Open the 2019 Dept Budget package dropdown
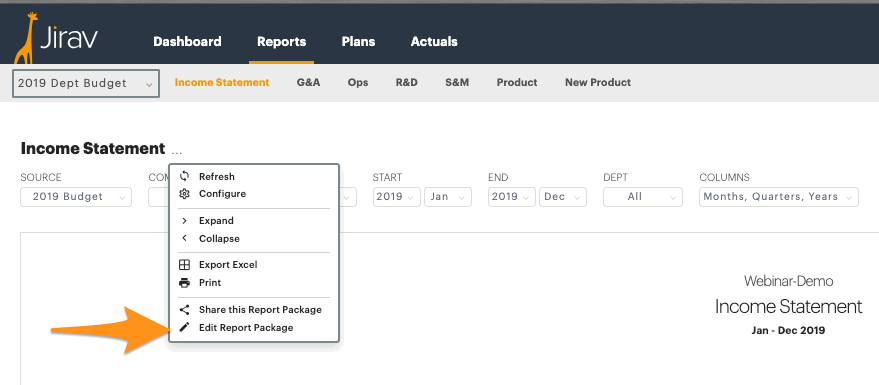The image size is (879, 385). [x=86, y=84]
